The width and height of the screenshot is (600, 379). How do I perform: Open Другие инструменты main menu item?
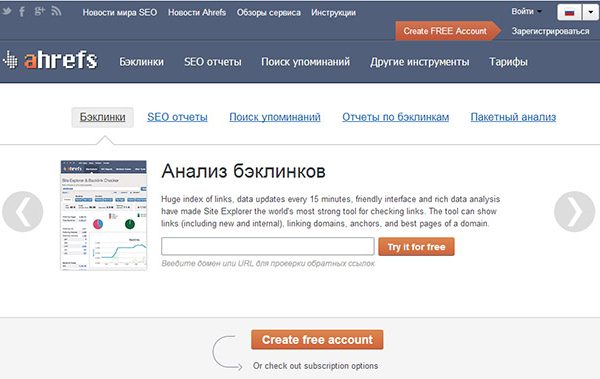pyautogui.click(x=419, y=62)
